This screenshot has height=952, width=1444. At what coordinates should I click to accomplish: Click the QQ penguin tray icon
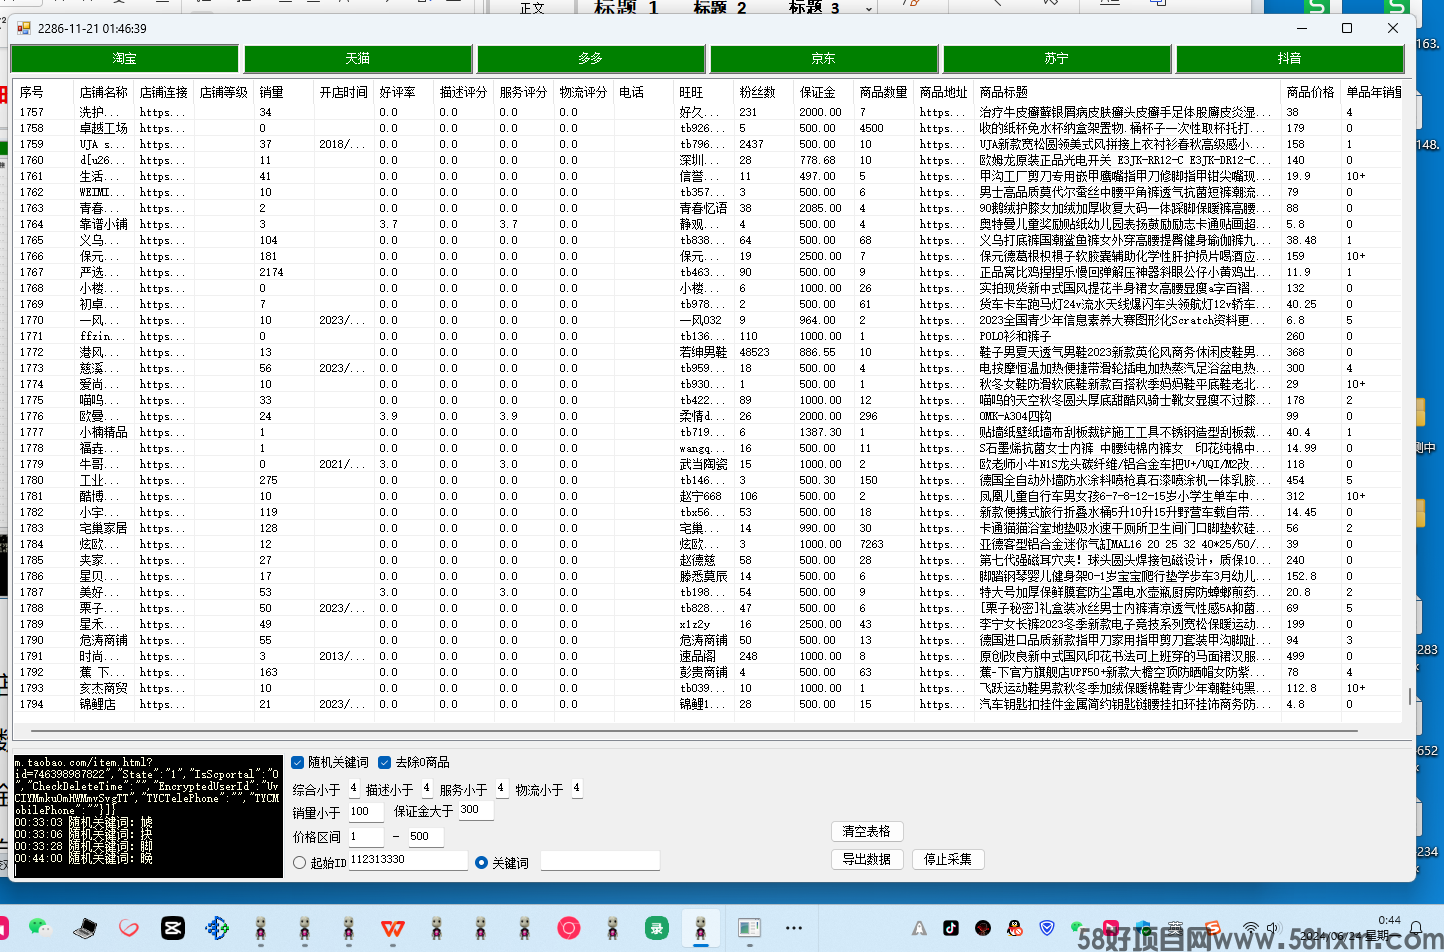tap(1015, 928)
